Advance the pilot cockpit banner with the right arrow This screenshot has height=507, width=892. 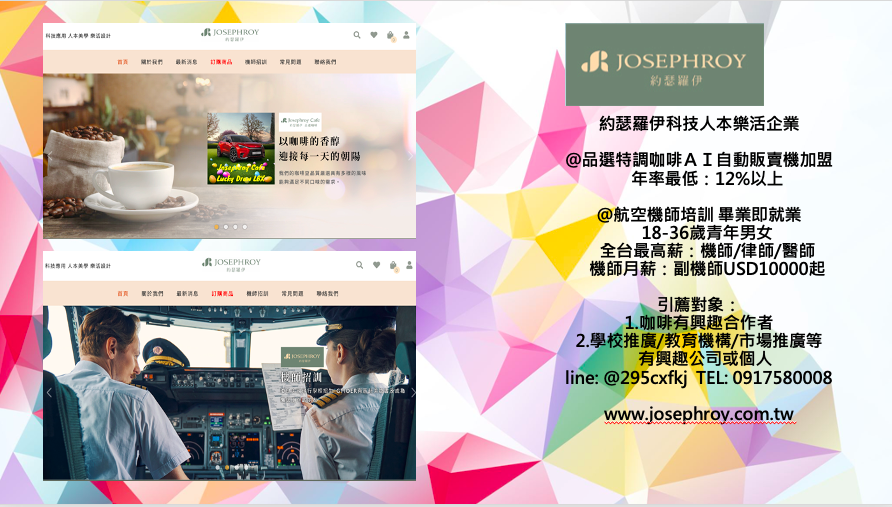tap(413, 392)
